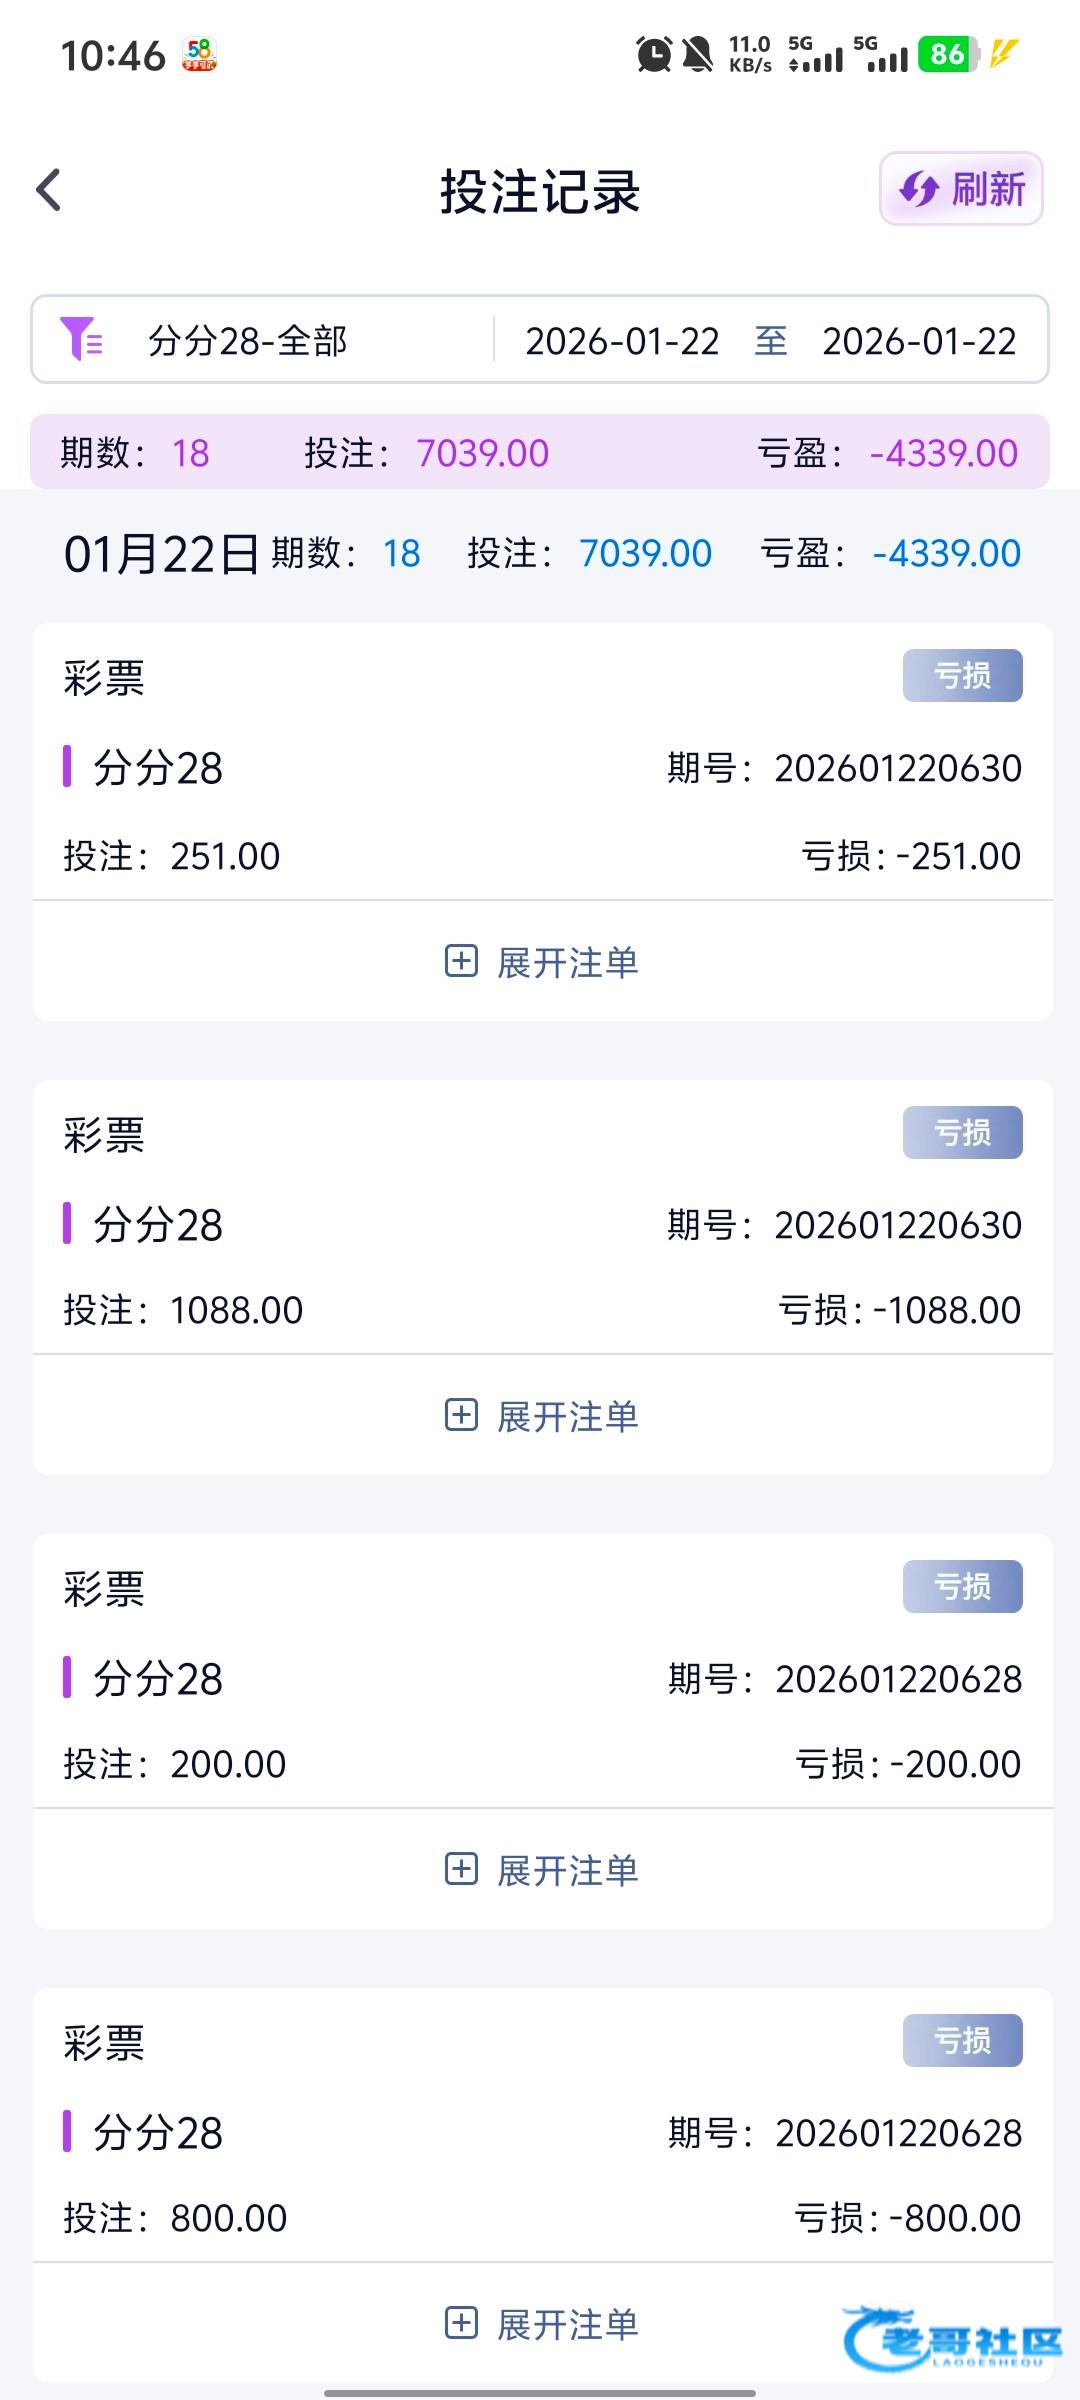This screenshot has height=2400, width=1080.
Task: Select the end date after 至
Action: click(918, 342)
